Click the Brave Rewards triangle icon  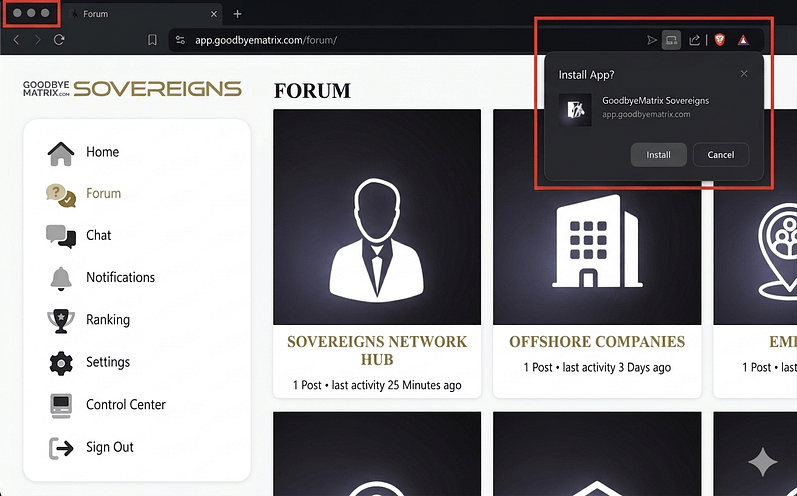tap(743, 40)
